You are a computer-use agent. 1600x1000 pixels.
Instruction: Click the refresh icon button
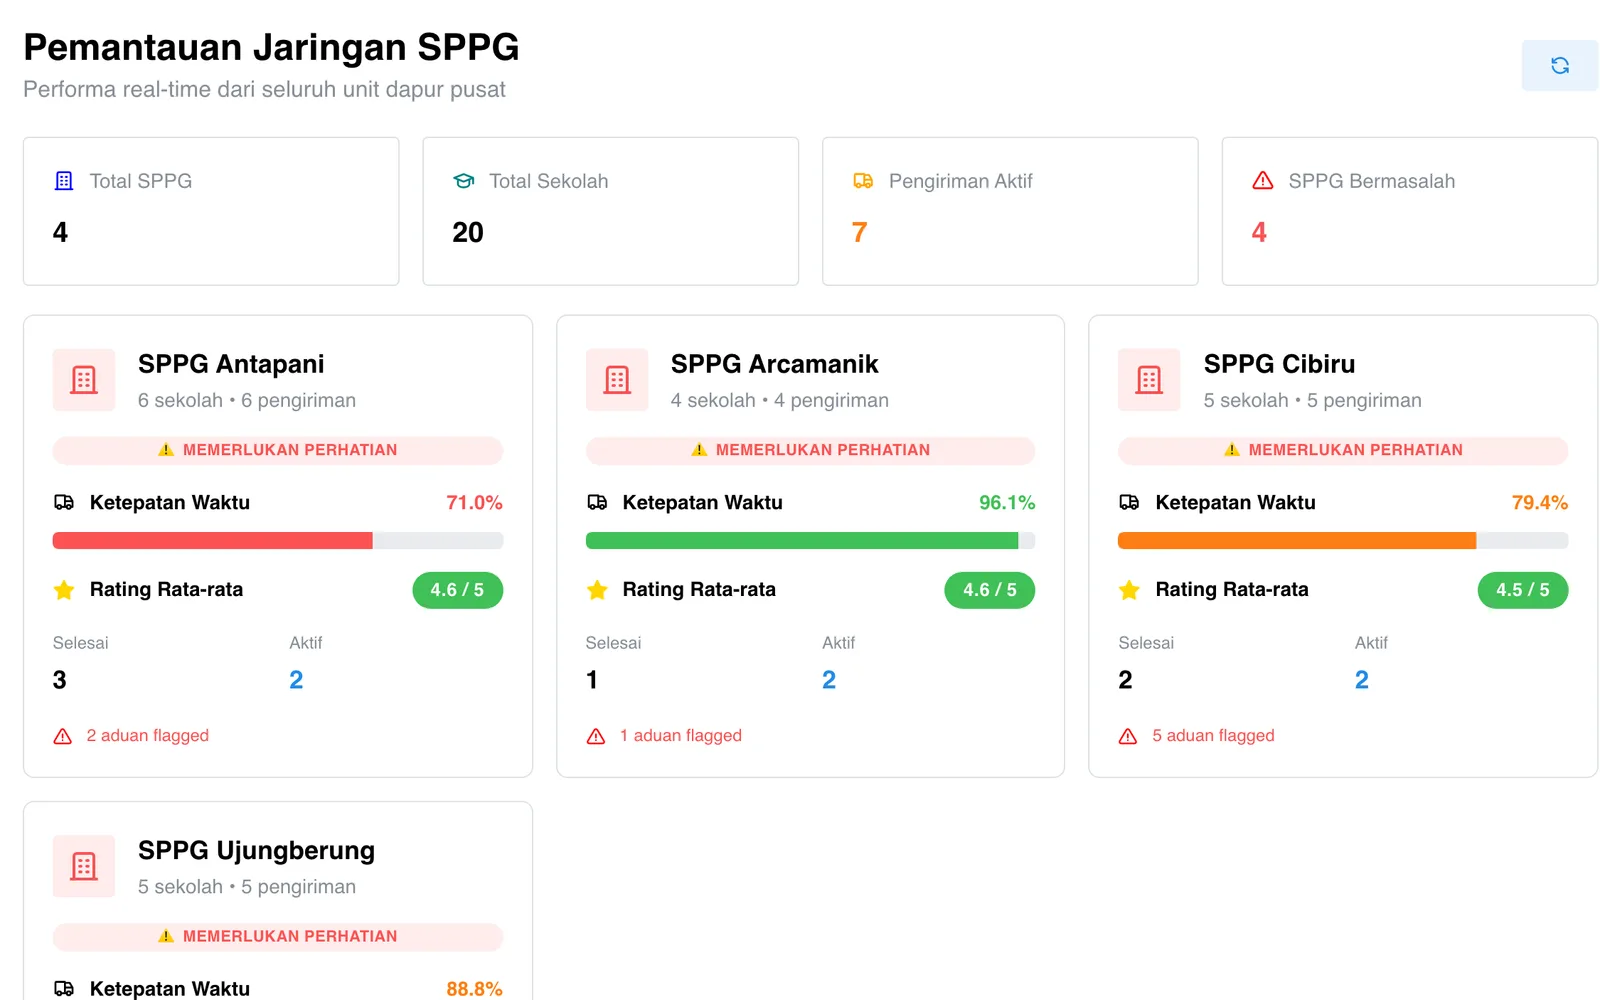(1559, 66)
